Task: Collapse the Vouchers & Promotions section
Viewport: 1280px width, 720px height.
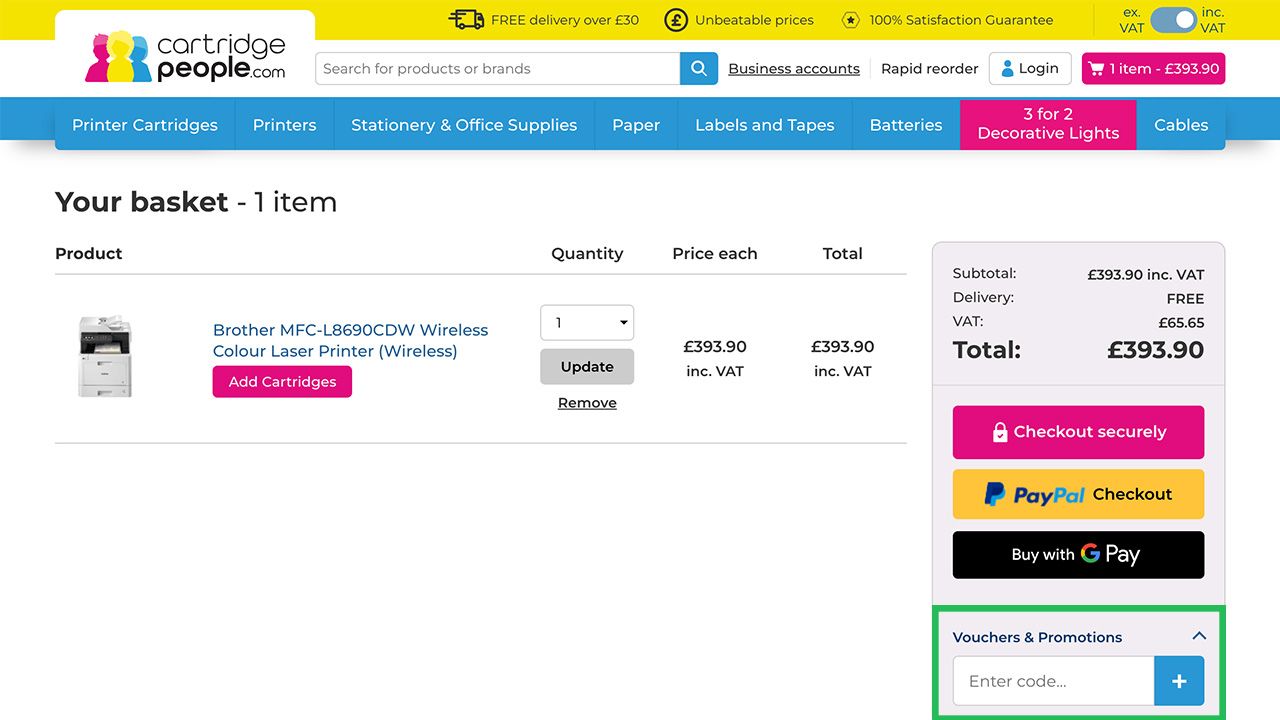Action: tap(1199, 636)
